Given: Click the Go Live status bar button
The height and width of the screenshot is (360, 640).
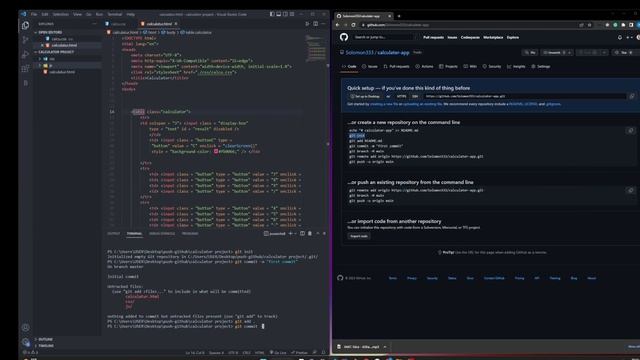Looking at the screenshot, I should (x=278, y=353).
